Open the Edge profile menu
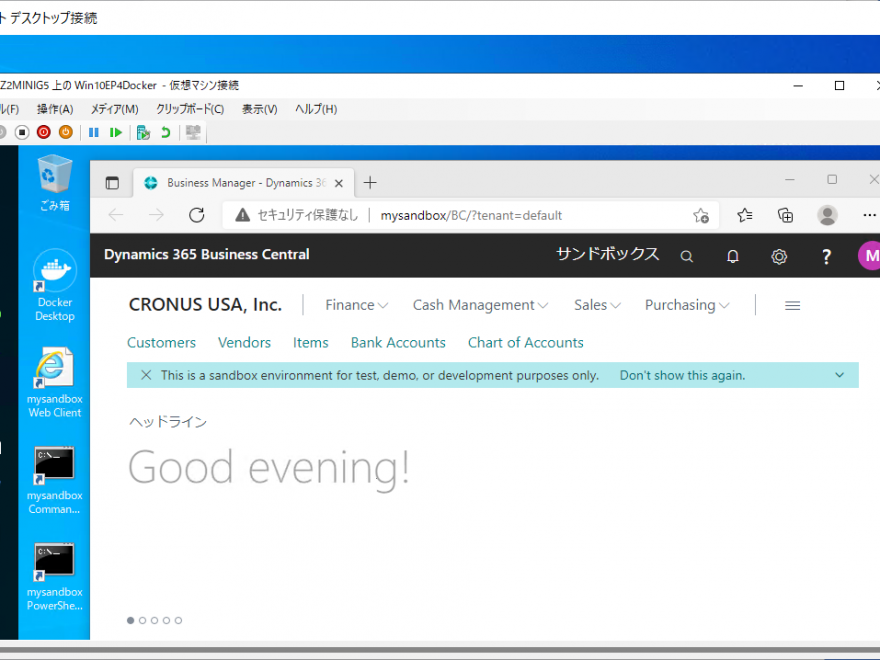Screen dimensions: 880x660 click(x=827, y=215)
